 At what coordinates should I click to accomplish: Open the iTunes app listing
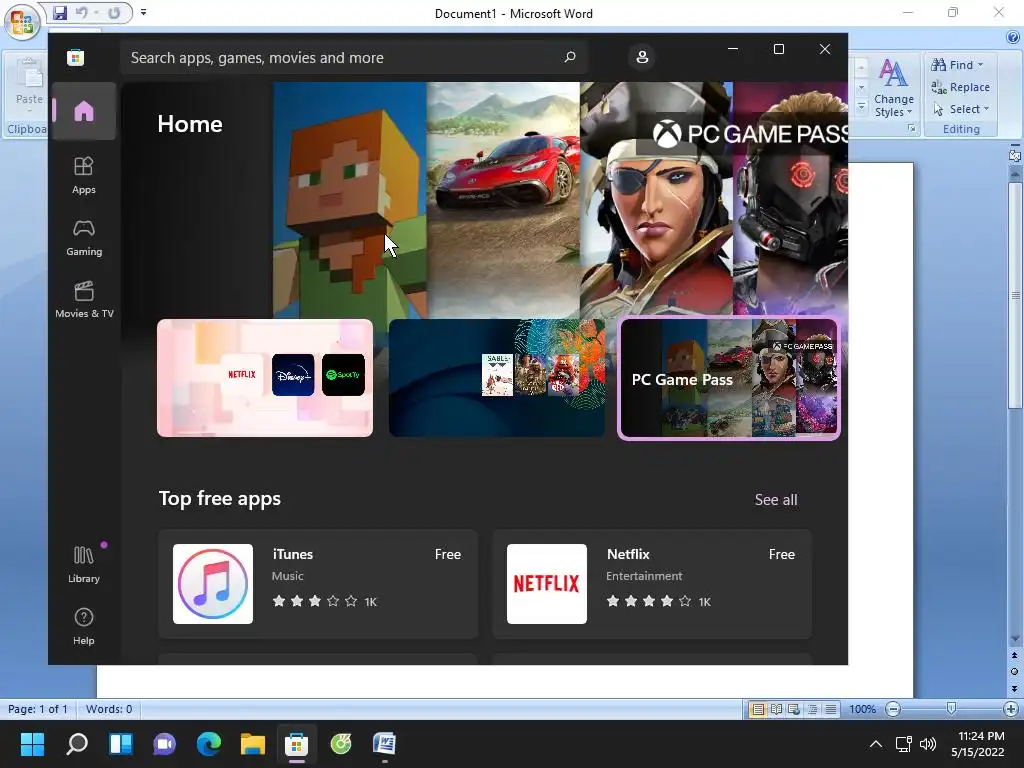[x=318, y=584]
